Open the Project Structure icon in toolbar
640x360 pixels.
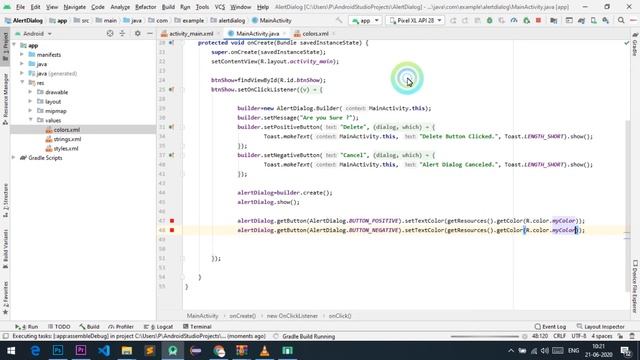(x=553, y=20)
